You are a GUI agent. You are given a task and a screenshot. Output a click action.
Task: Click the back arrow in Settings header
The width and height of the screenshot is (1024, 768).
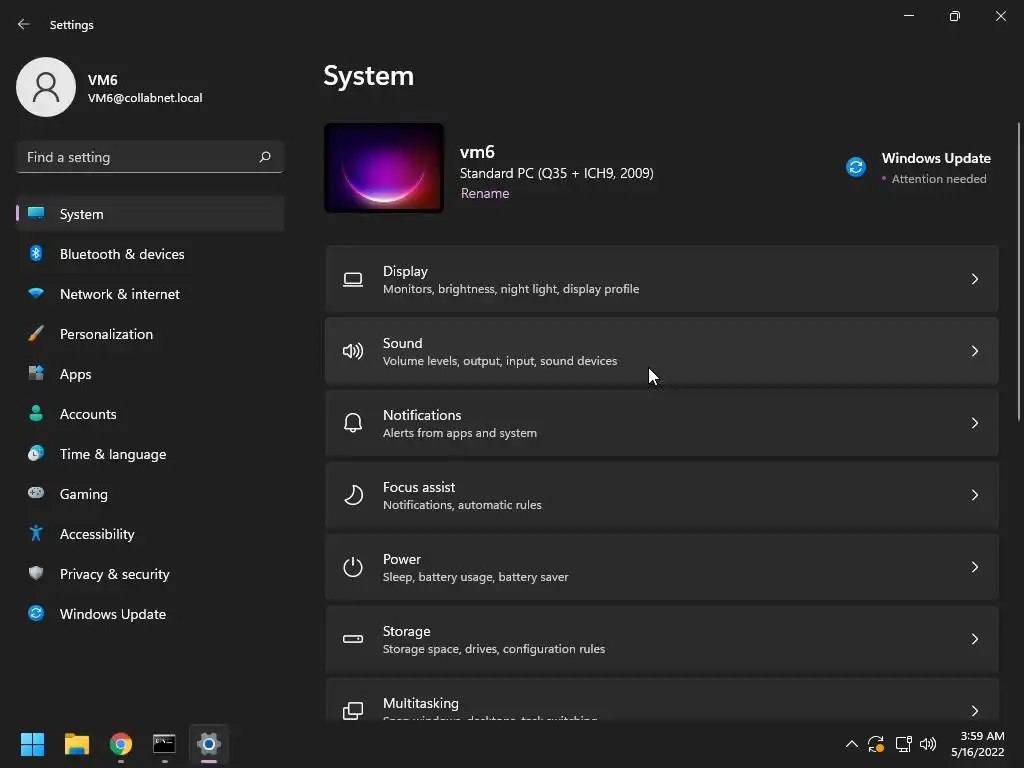tap(24, 24)
